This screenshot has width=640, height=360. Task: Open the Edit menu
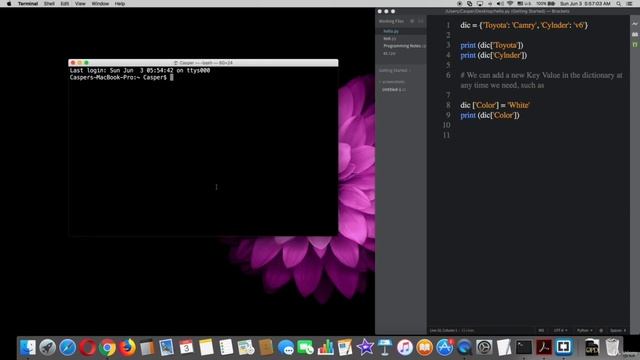click(x=64, y=4)
